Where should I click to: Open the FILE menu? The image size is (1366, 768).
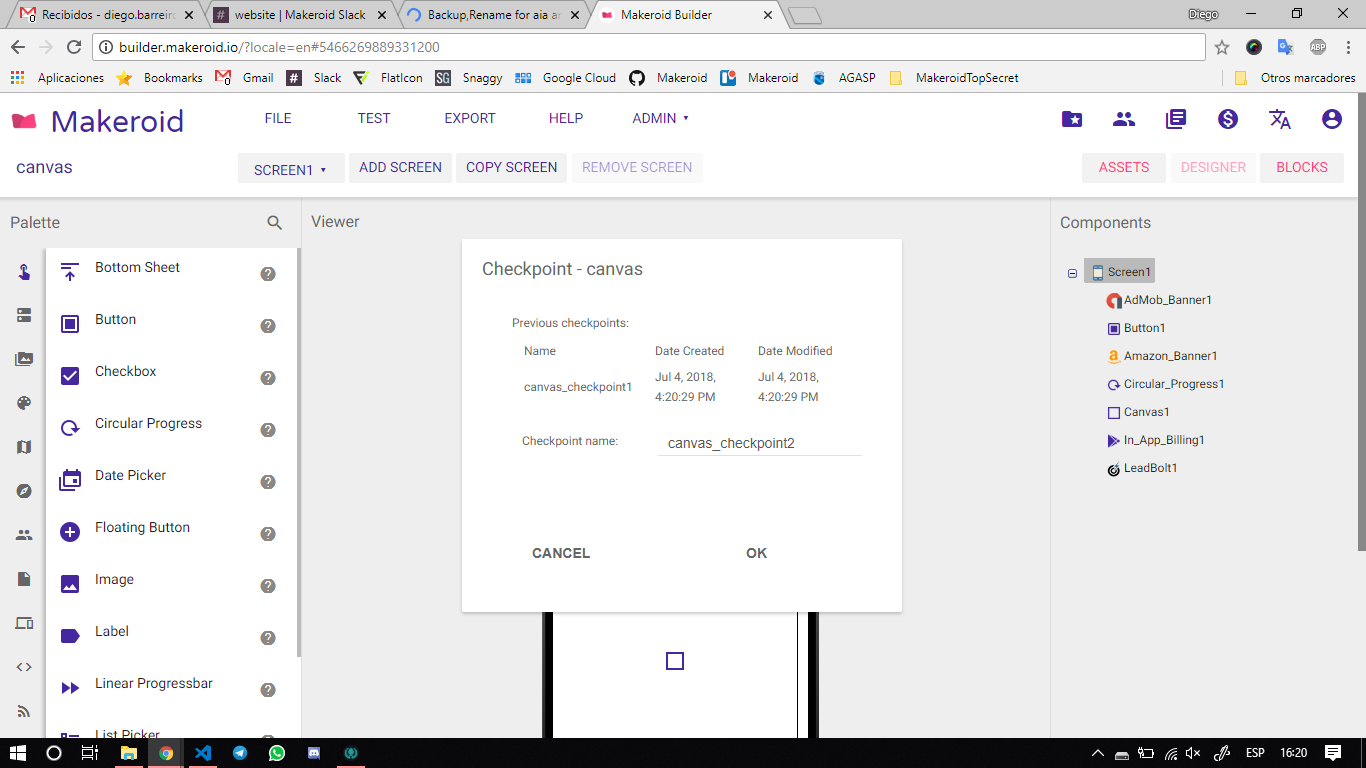pos(278,118)
